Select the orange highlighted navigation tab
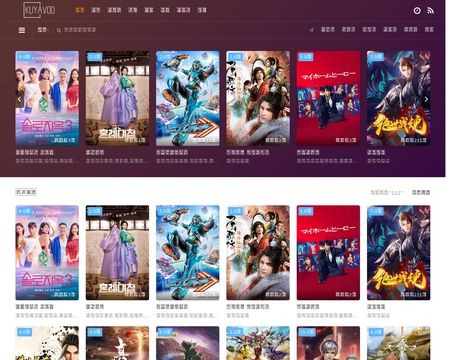The width and height of the screenshot is (450, 360). (x=80, y=10)
